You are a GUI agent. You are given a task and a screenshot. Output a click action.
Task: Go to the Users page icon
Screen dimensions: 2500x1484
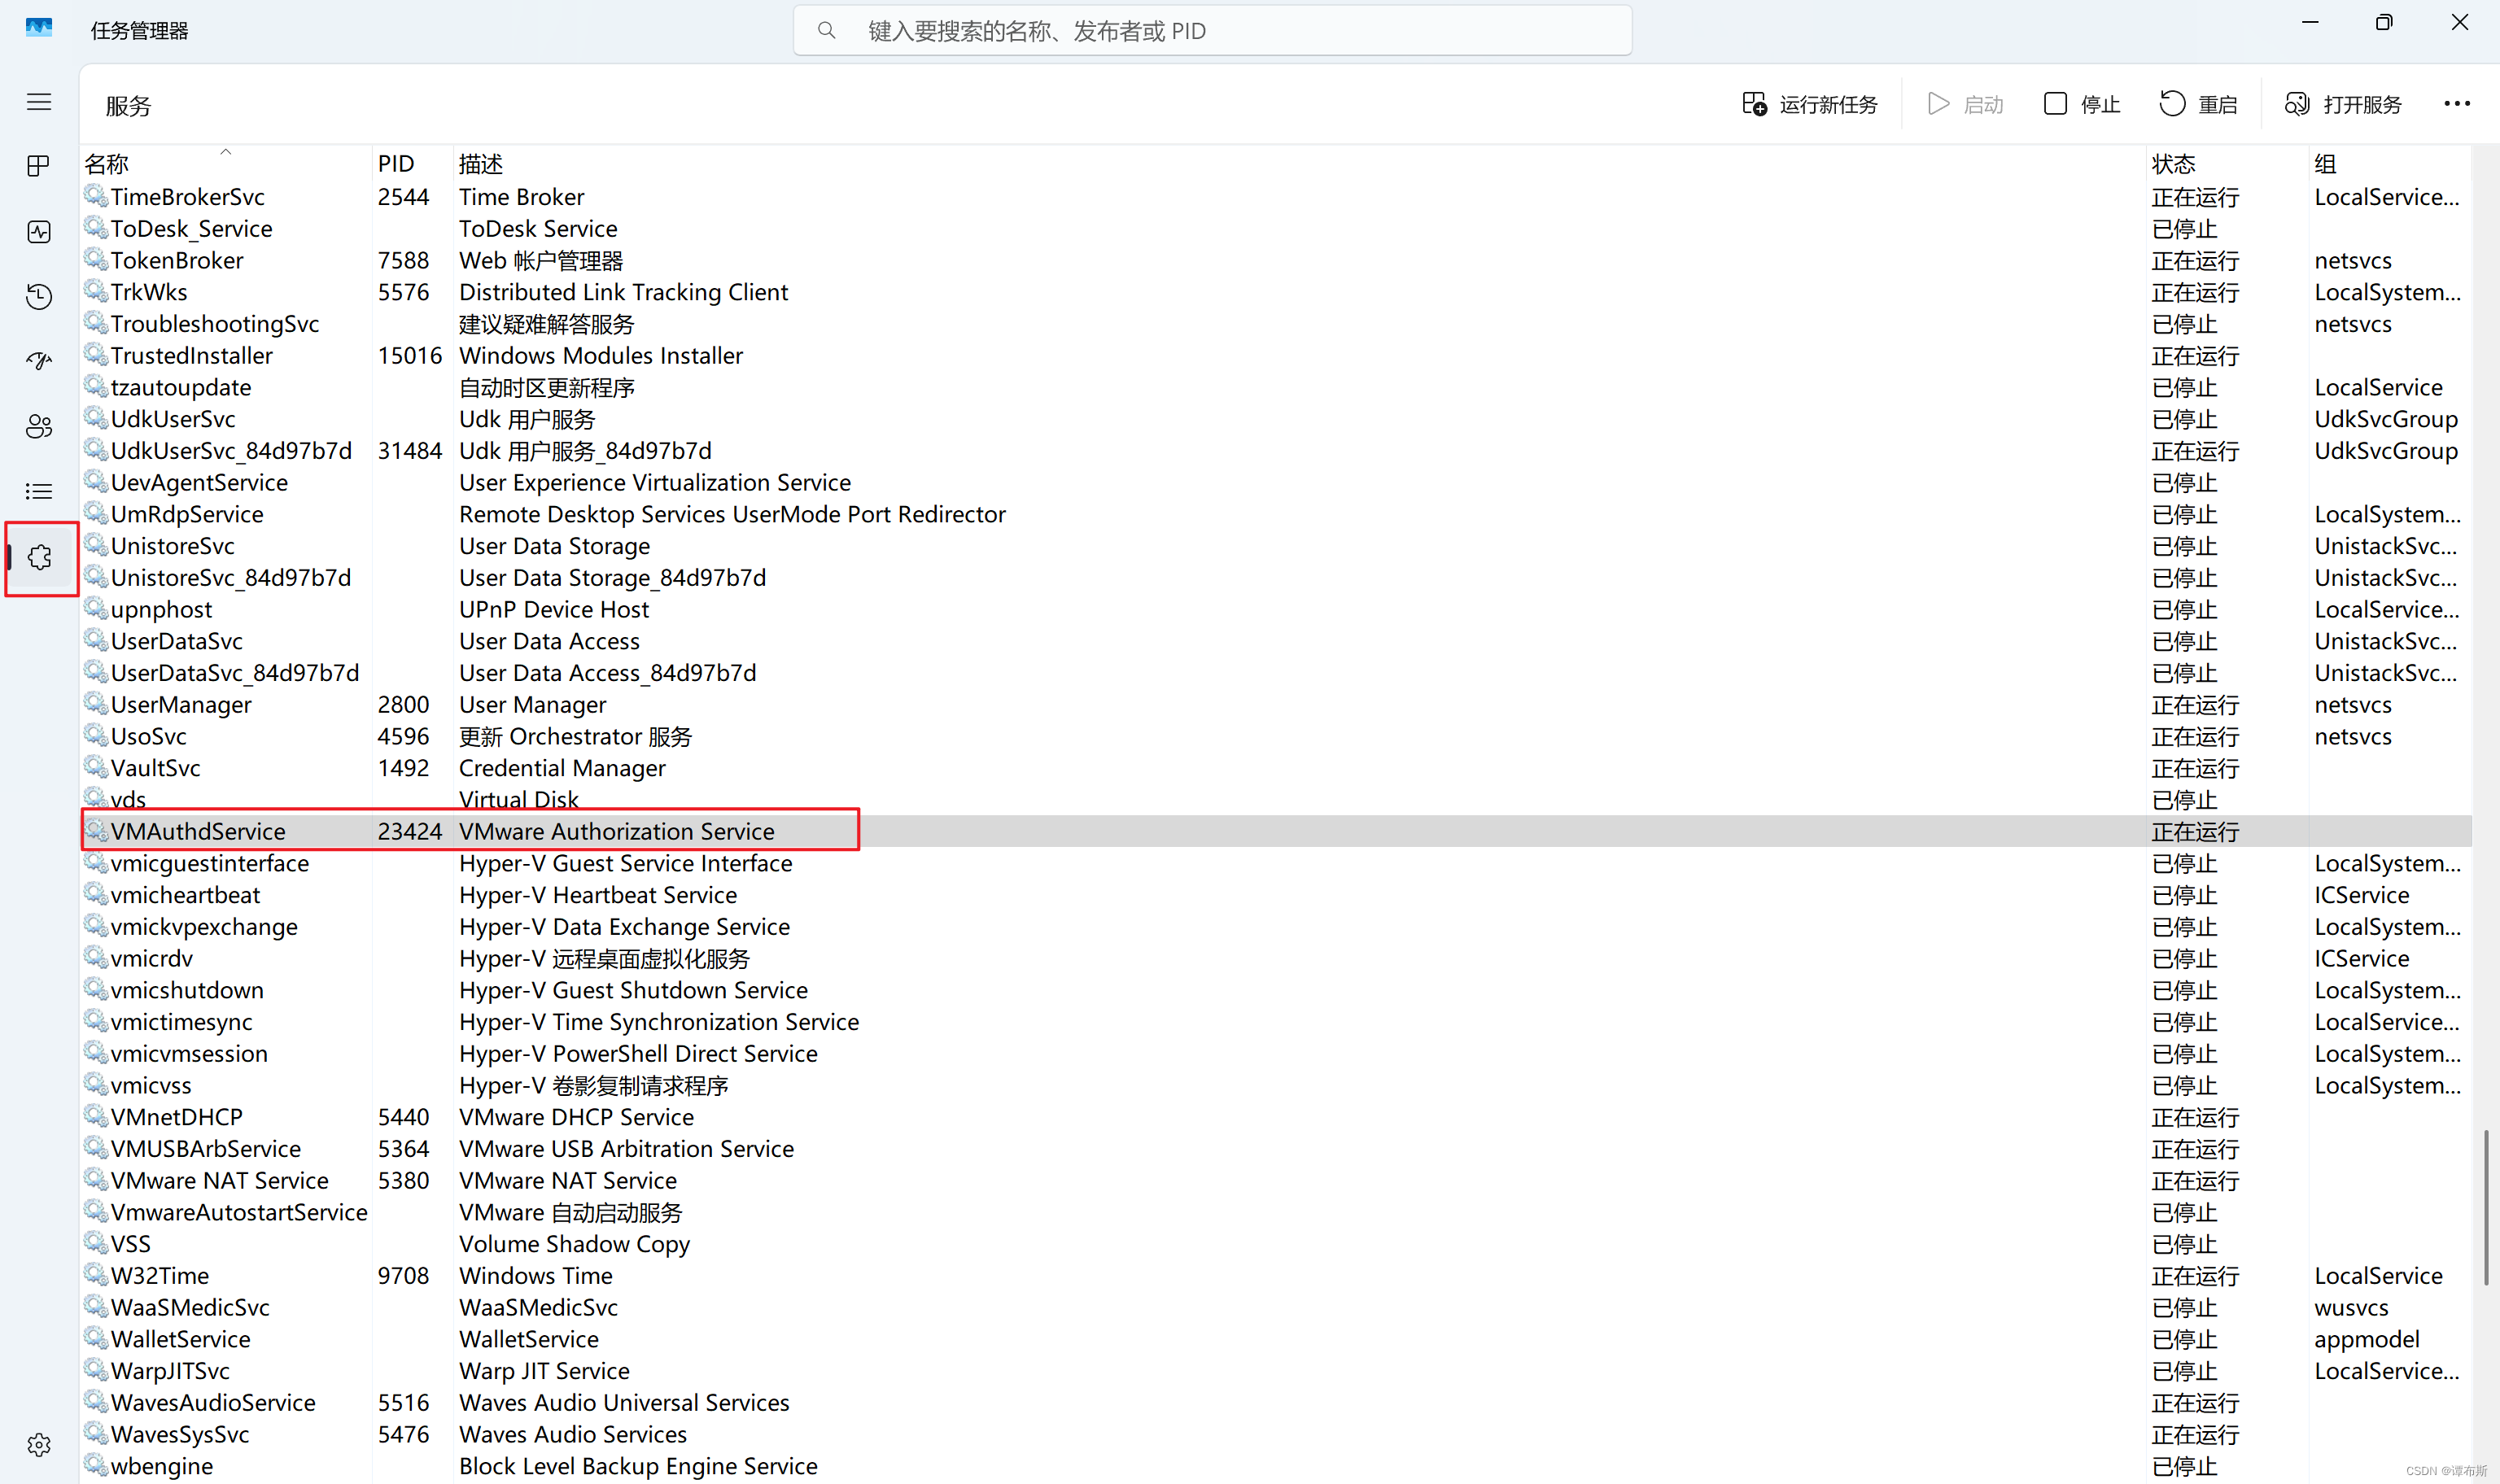tap(39, 427)
